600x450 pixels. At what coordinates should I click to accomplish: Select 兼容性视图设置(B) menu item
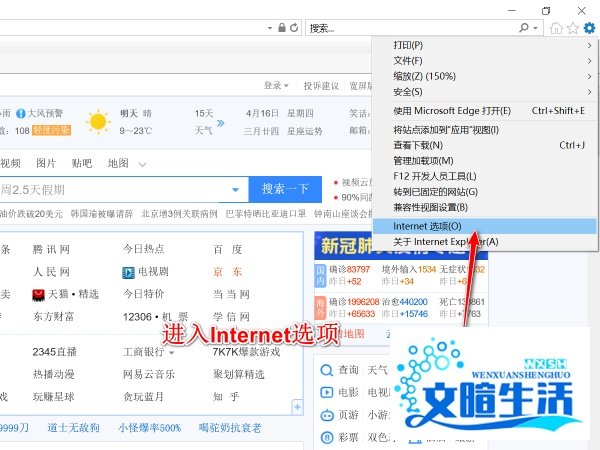coord(484,207)
